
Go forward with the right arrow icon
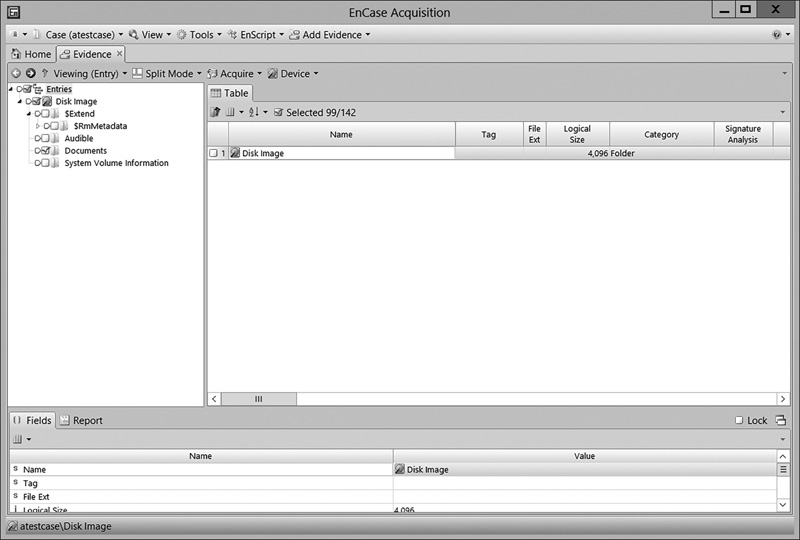31,73
